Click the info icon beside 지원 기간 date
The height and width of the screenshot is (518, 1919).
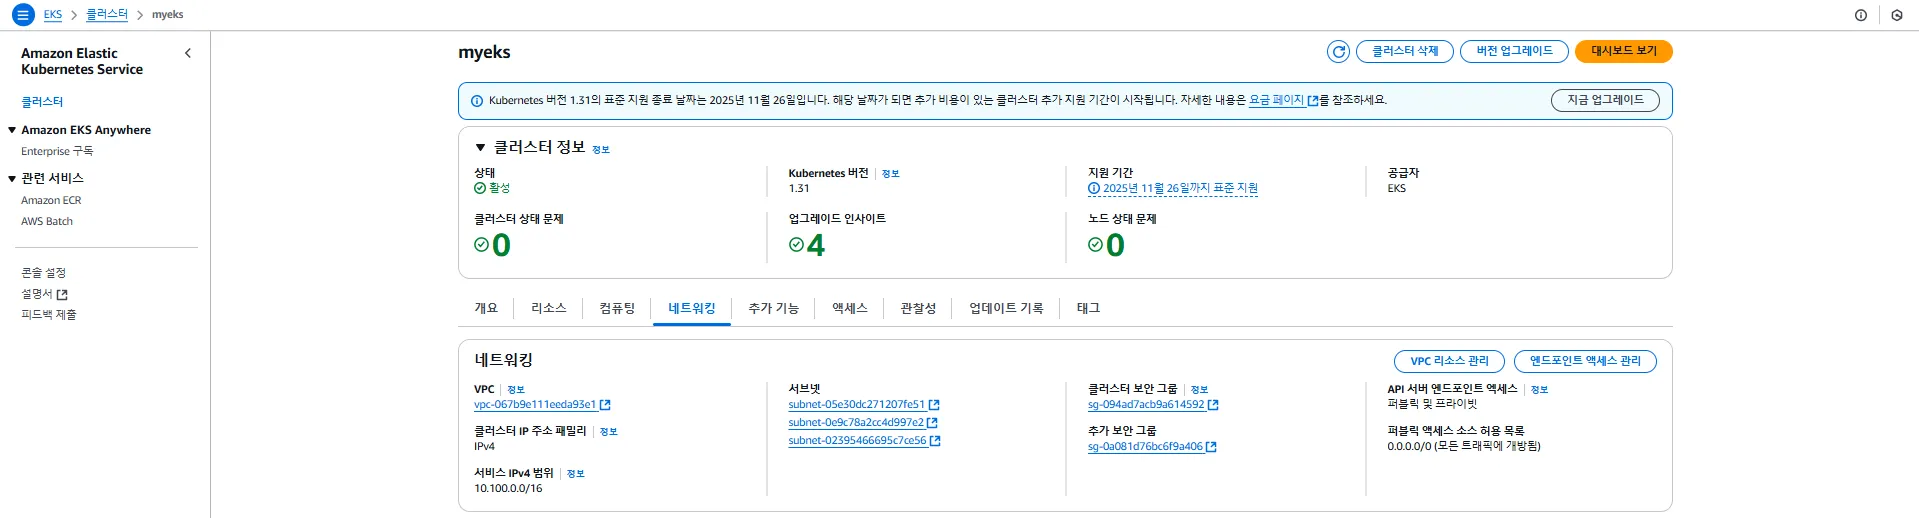[x=1094, y=188]
